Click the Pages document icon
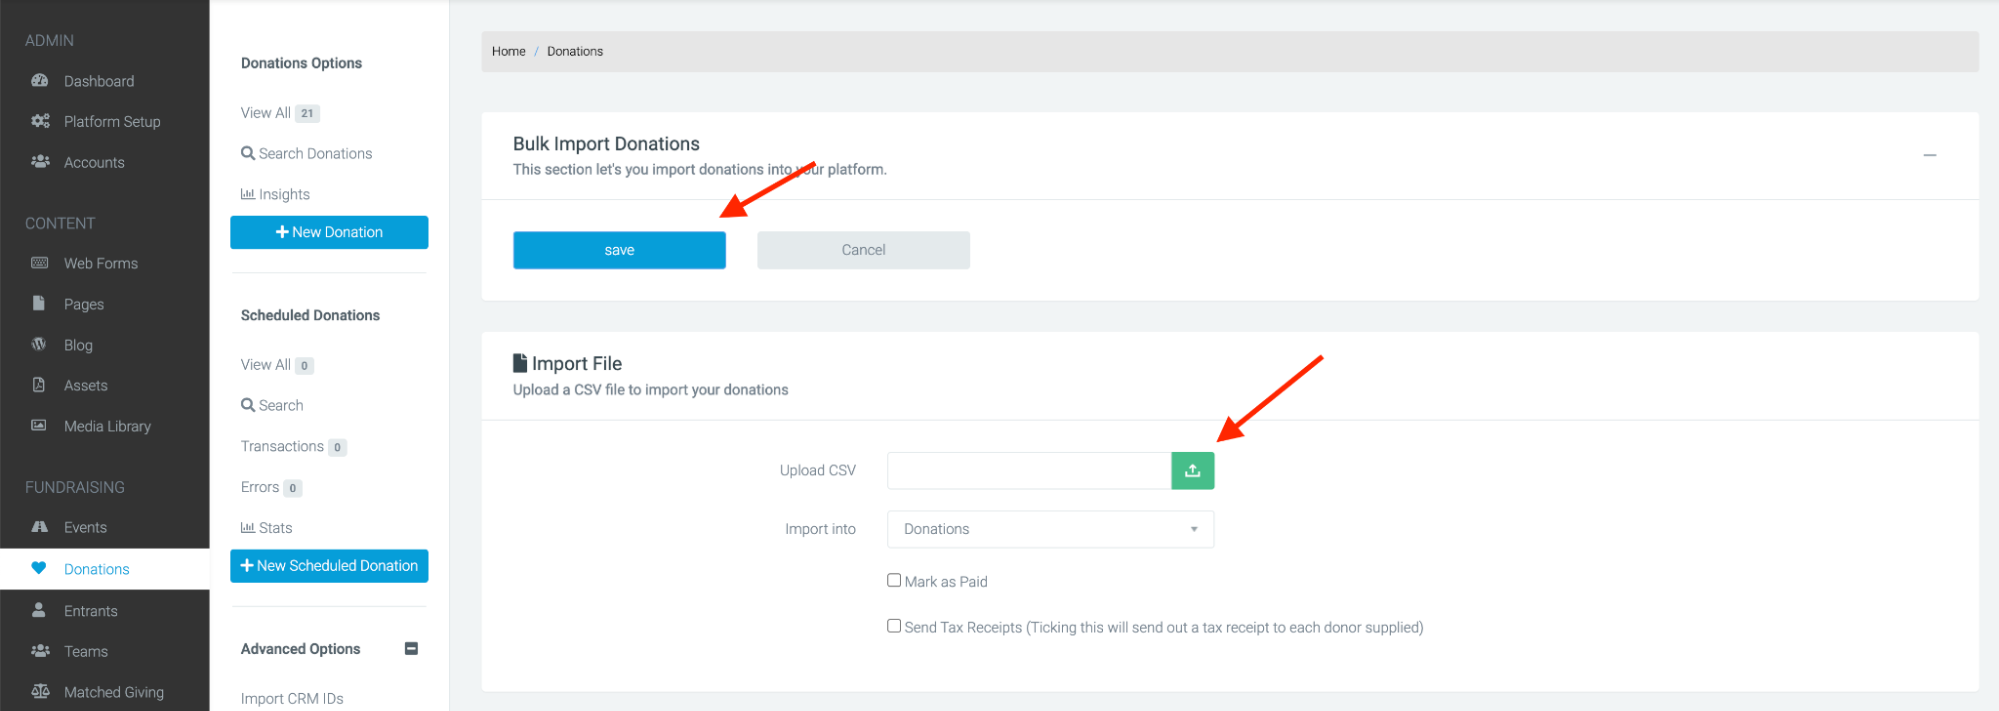1999x711 pixels. pos(39,303)
